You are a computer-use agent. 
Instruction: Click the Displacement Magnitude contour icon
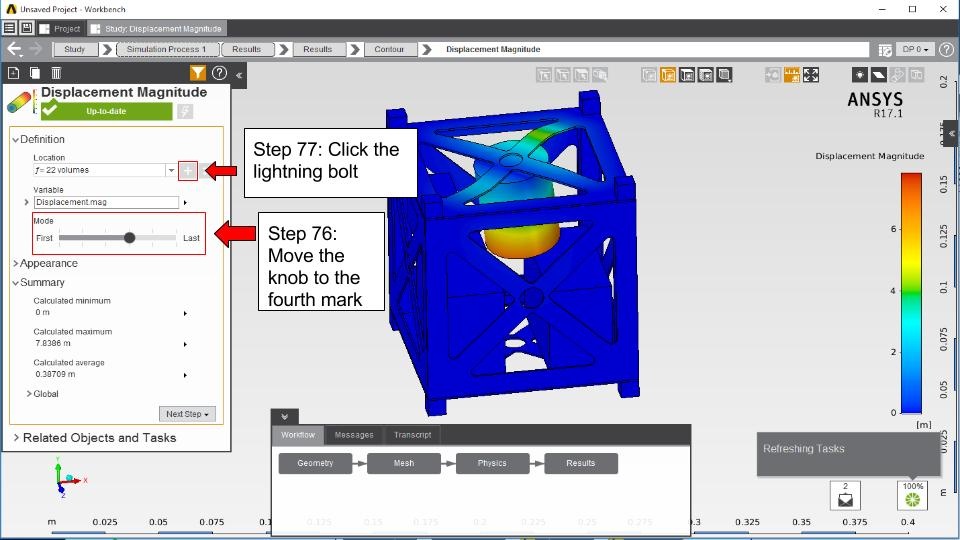click(x=20, y=102)
